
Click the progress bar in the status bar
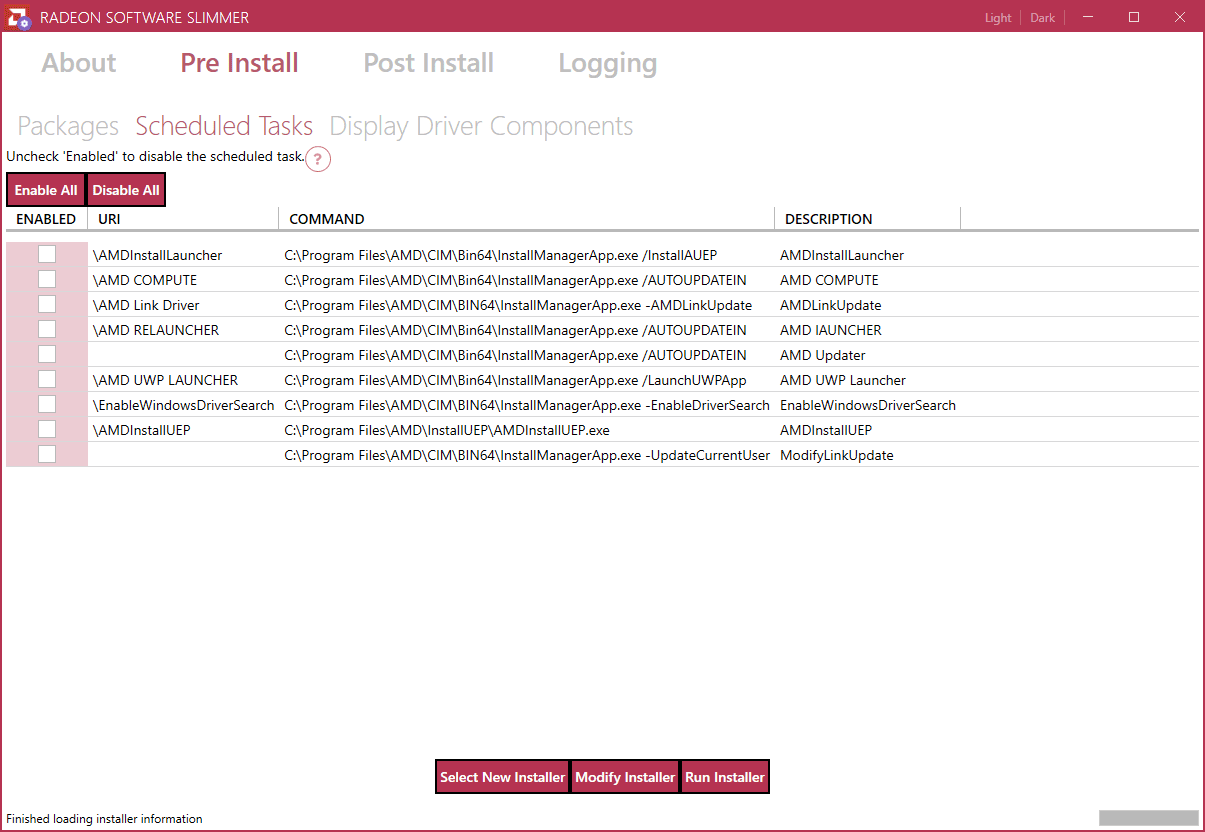click(x=1148, y=818)
